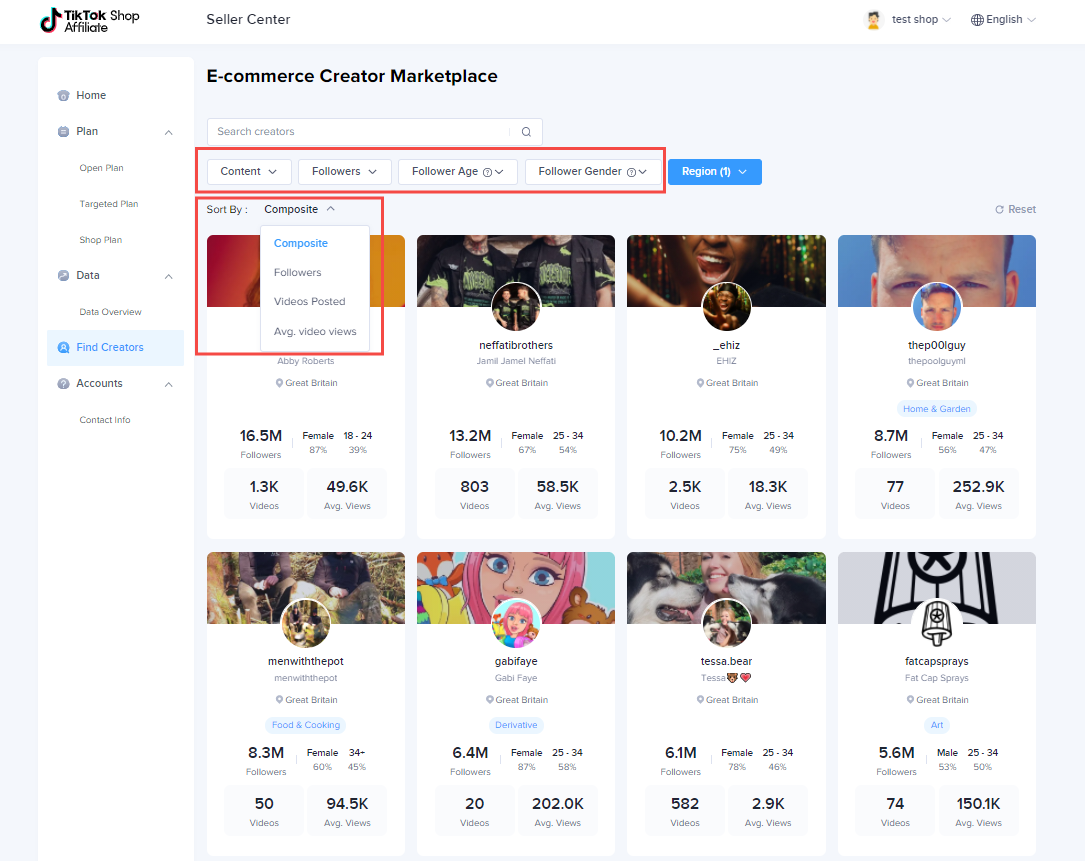Click location pin icon on neffatibrothers card
Viewport: 1085px width, 861px height.
[x=489, y=383]
